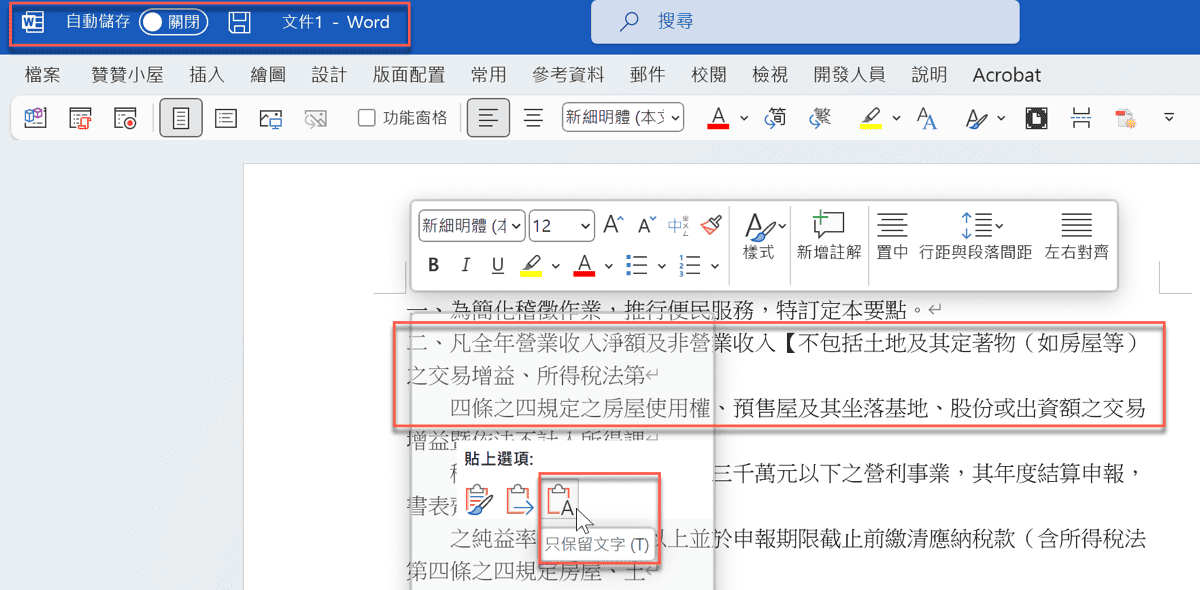The width and height of the screenshot is (1200, 590).
Task: Select the Print Layout view icon
Action: (x=181, y=118)
